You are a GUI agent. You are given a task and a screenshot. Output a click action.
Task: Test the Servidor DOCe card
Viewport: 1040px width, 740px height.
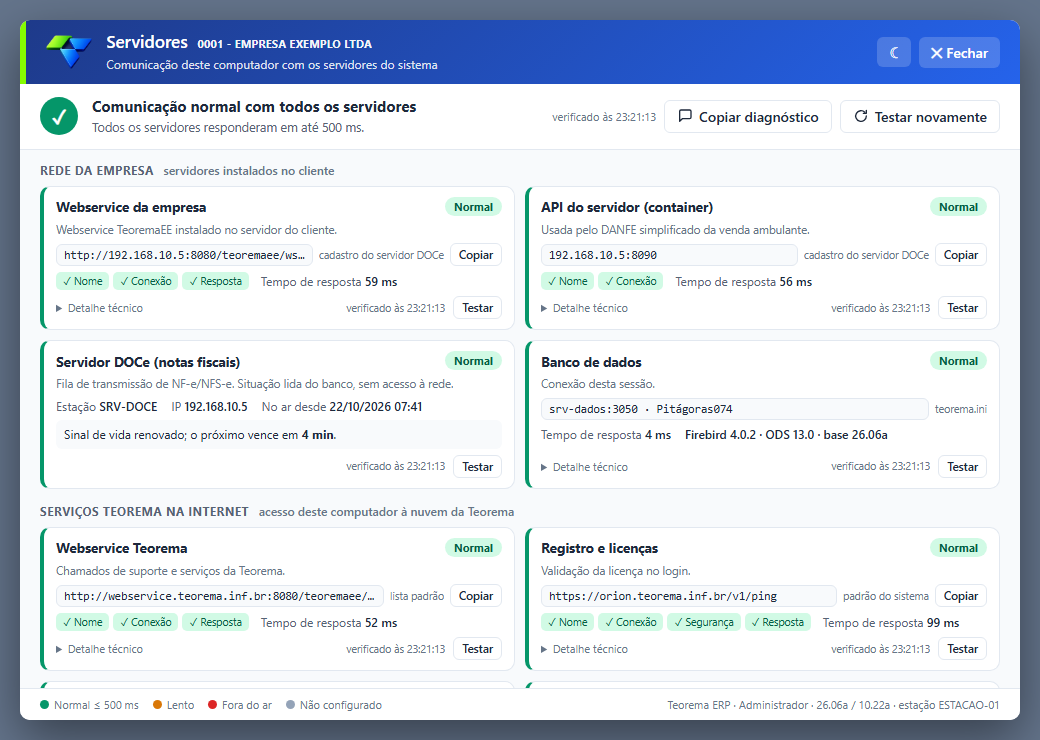pyautogui.click(x=478, y=466)
